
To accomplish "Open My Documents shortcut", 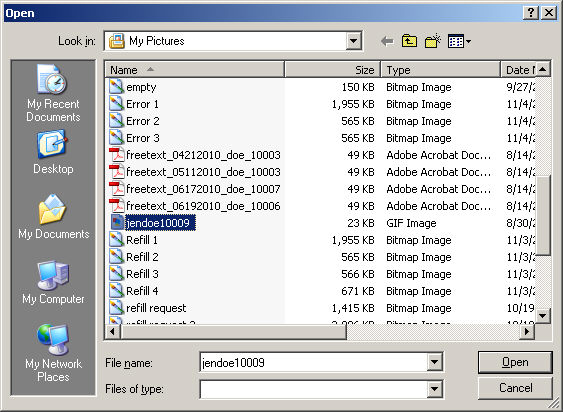I will 53,217.
